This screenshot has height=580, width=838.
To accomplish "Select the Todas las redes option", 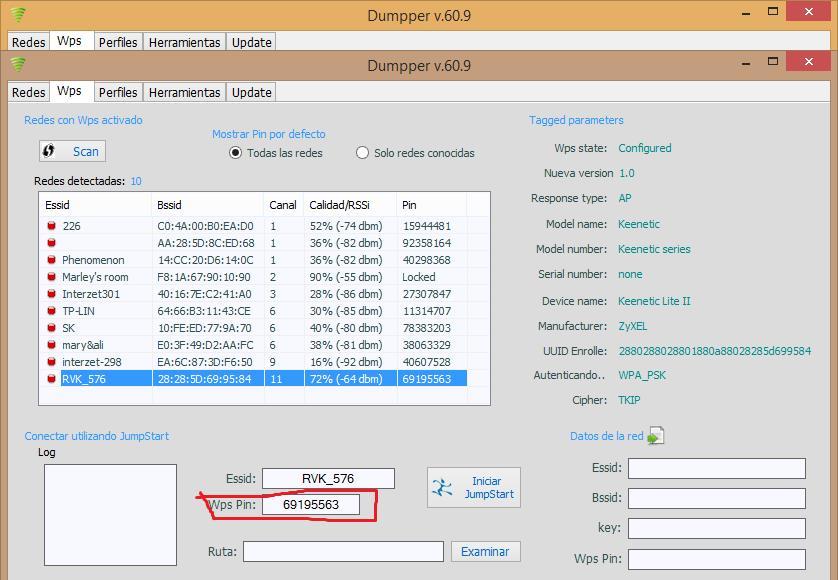I will 276,153.
